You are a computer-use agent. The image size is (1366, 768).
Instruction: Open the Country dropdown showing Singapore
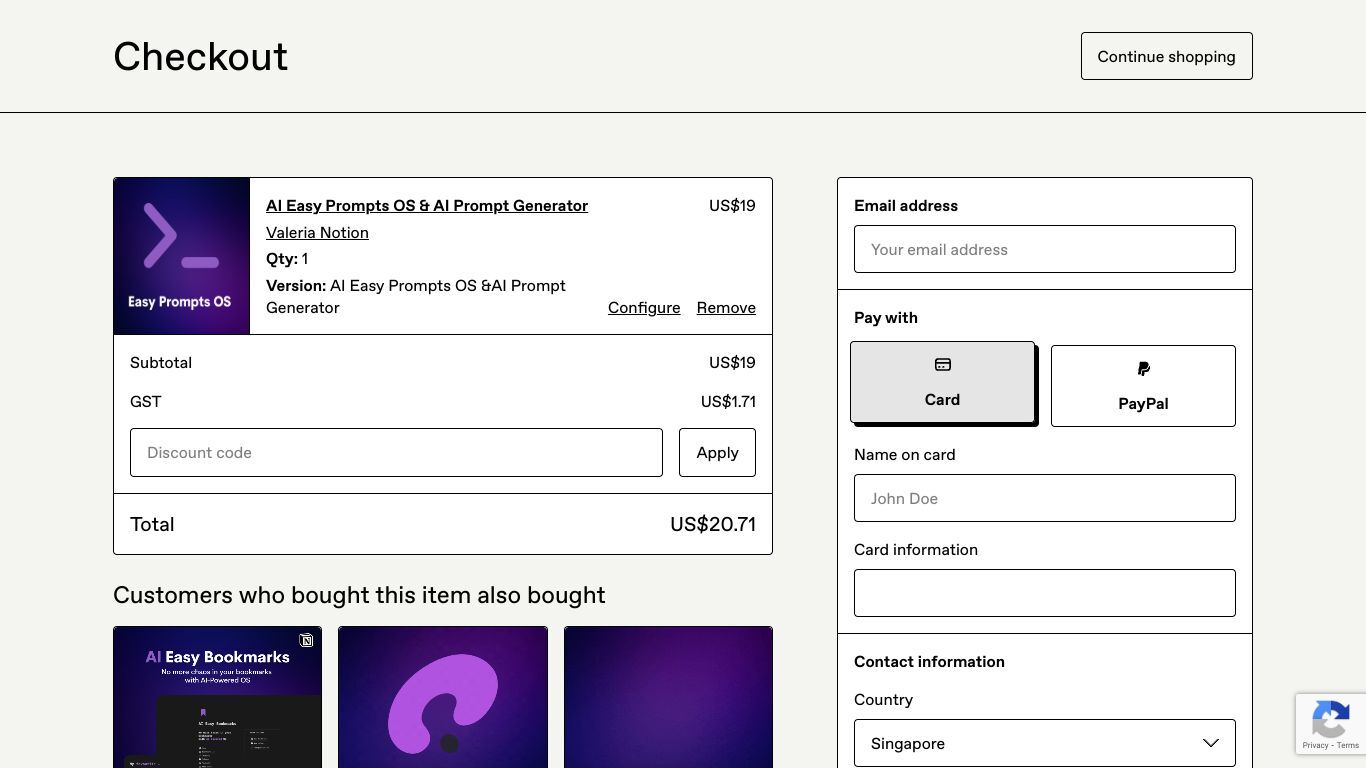(1044, 743)
